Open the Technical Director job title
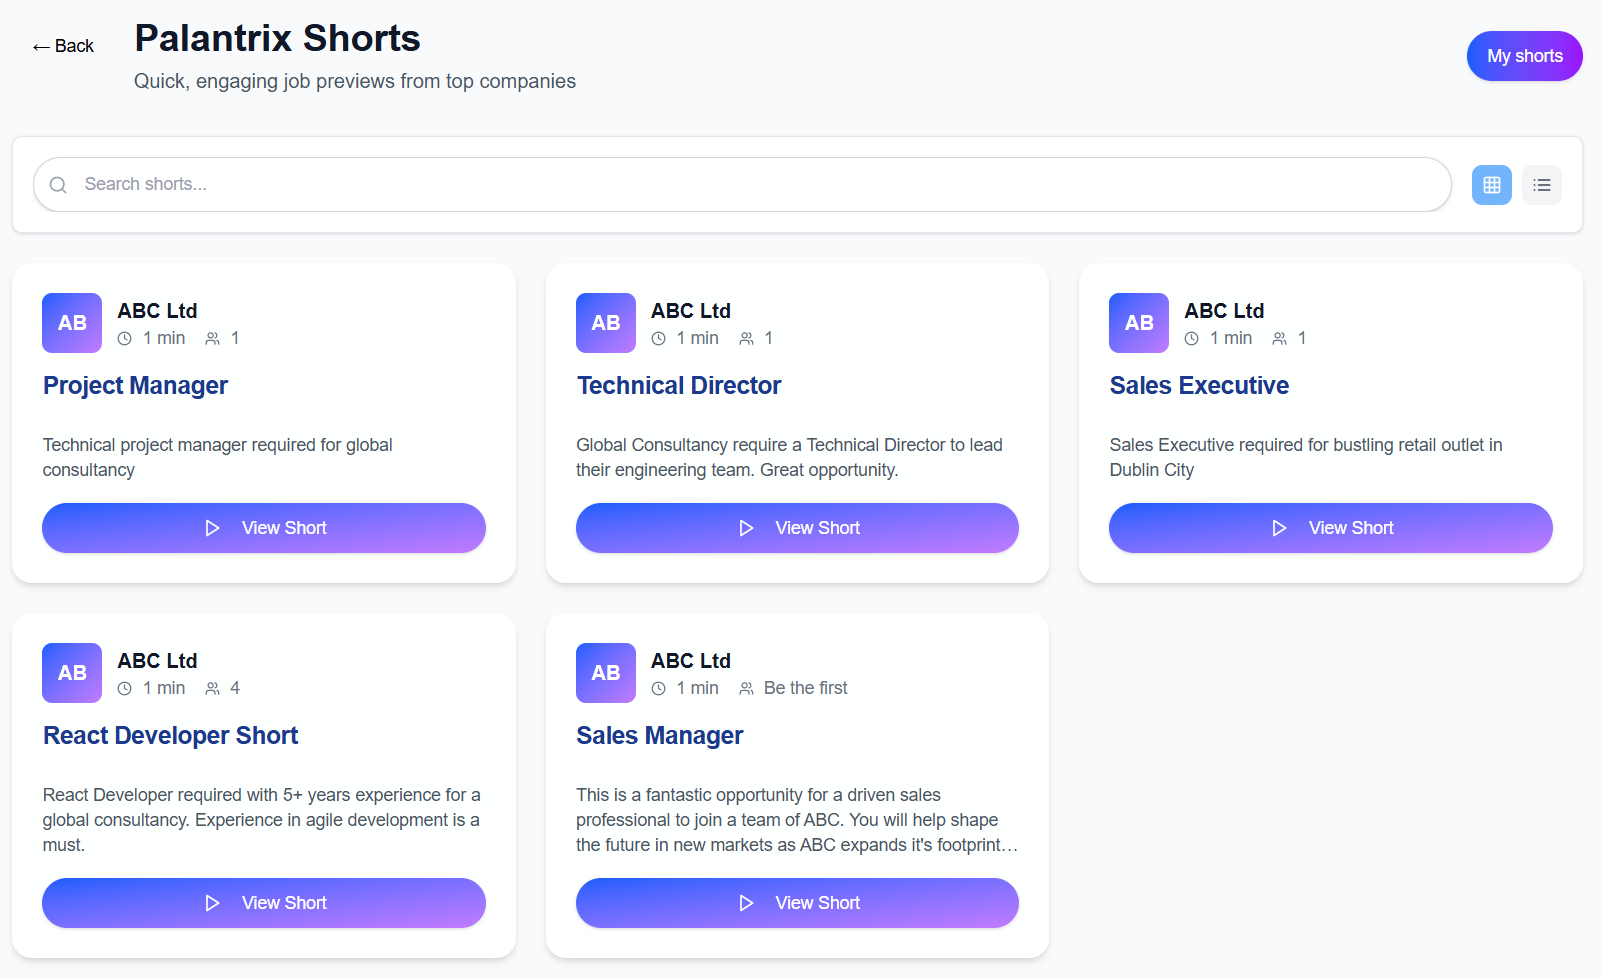Viewport: 1602px width, 978px height. pyautogui.click(x=679, y=386)
